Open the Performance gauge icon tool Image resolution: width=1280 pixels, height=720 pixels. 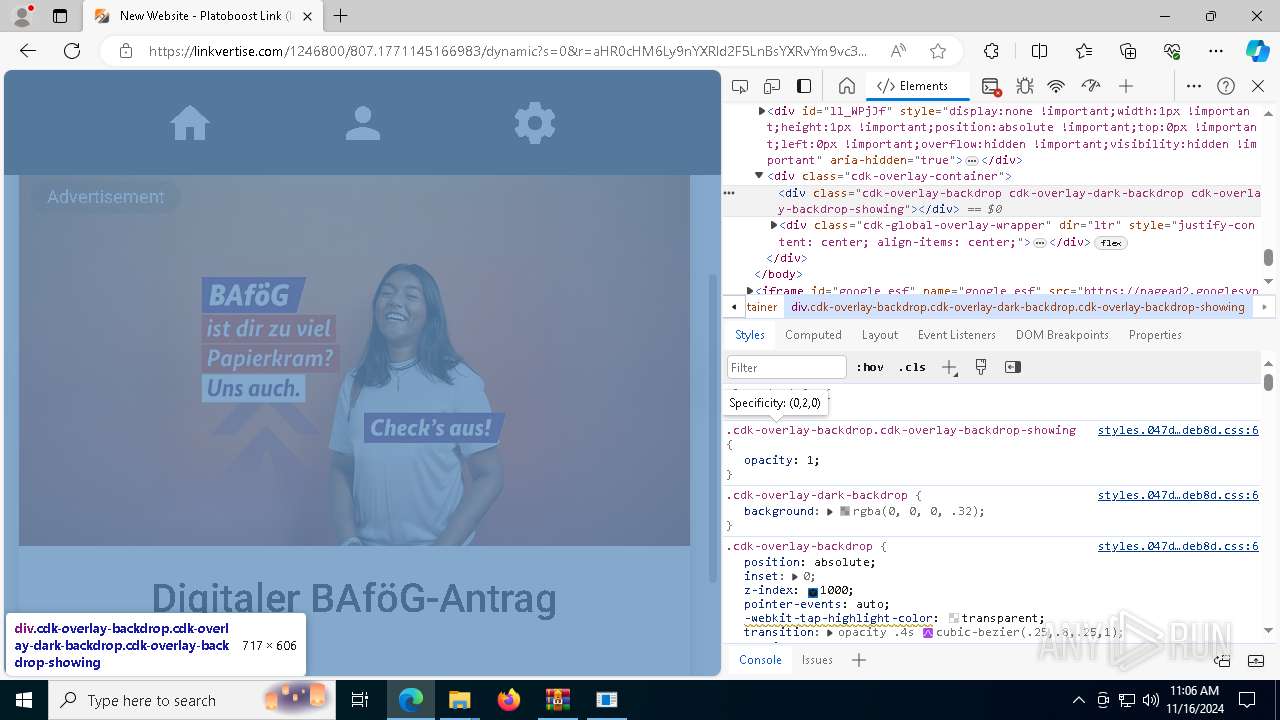(x=1091, y=86)
